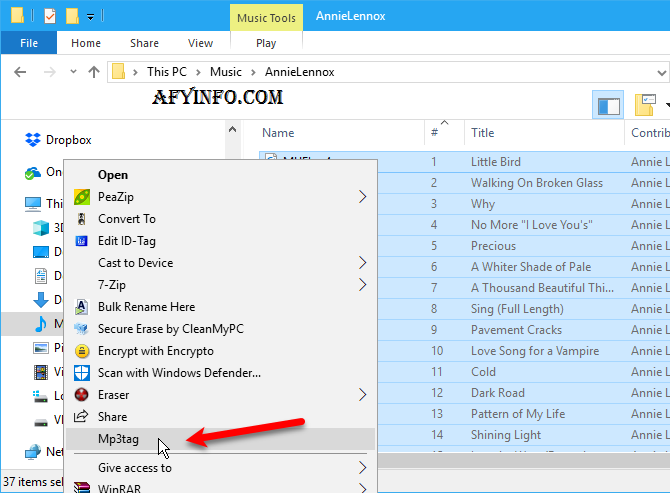Choose Encrypt with Encrypto menu entry
The height and width of the screenshot is (493, 670).
point(220,351)
